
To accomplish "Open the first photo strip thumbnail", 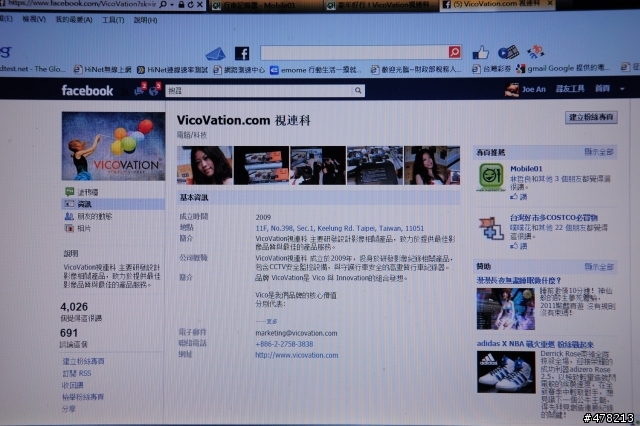I will click(204, 165).
